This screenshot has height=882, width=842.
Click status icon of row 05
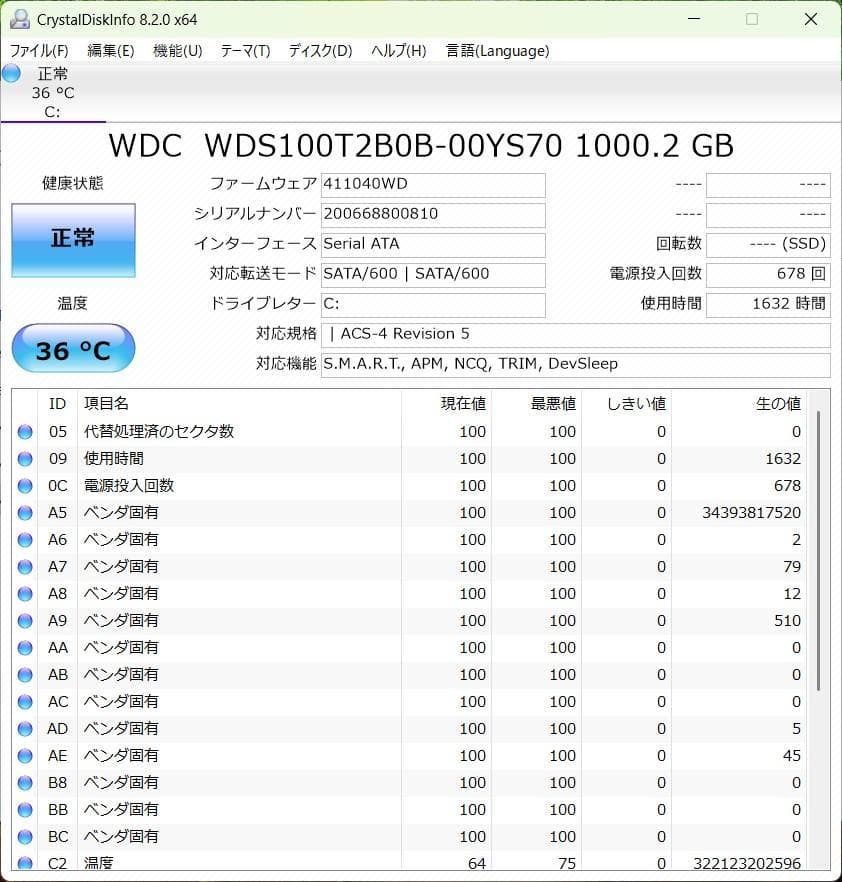tap(25, 432)
